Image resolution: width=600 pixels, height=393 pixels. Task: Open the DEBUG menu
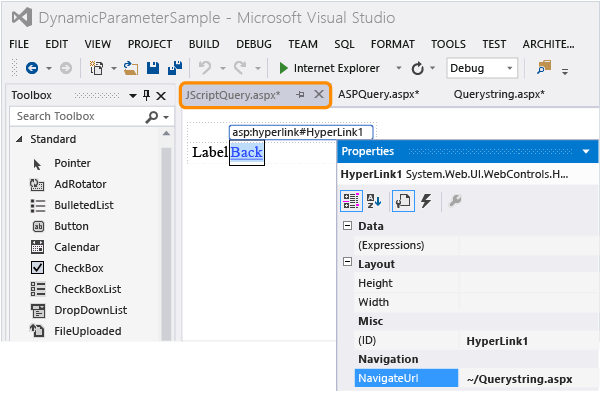click(x=254, y=44)
